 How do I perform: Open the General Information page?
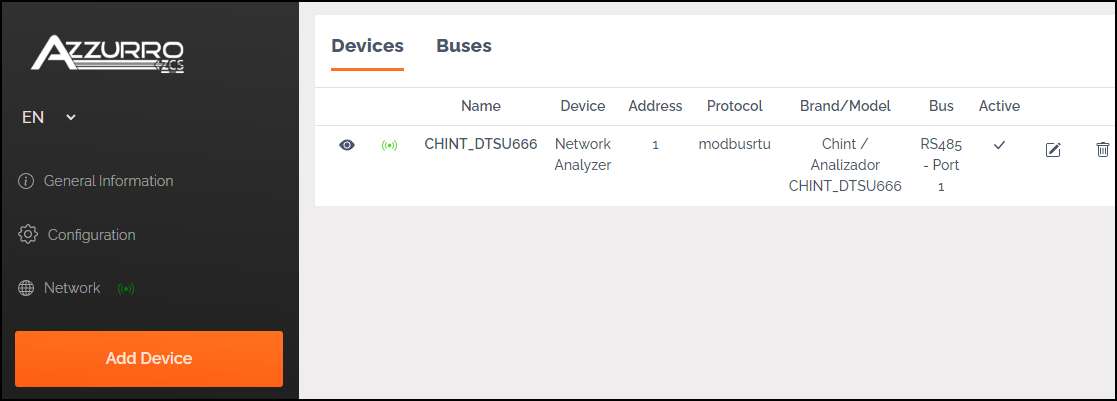pyautogui.click(x=108, y=181)
